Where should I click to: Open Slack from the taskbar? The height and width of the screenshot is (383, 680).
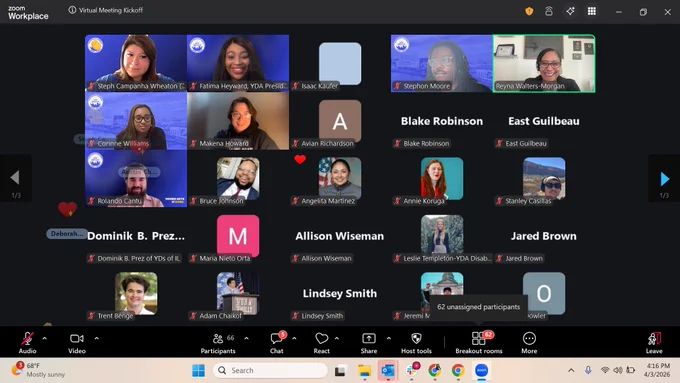coord(412,370)
